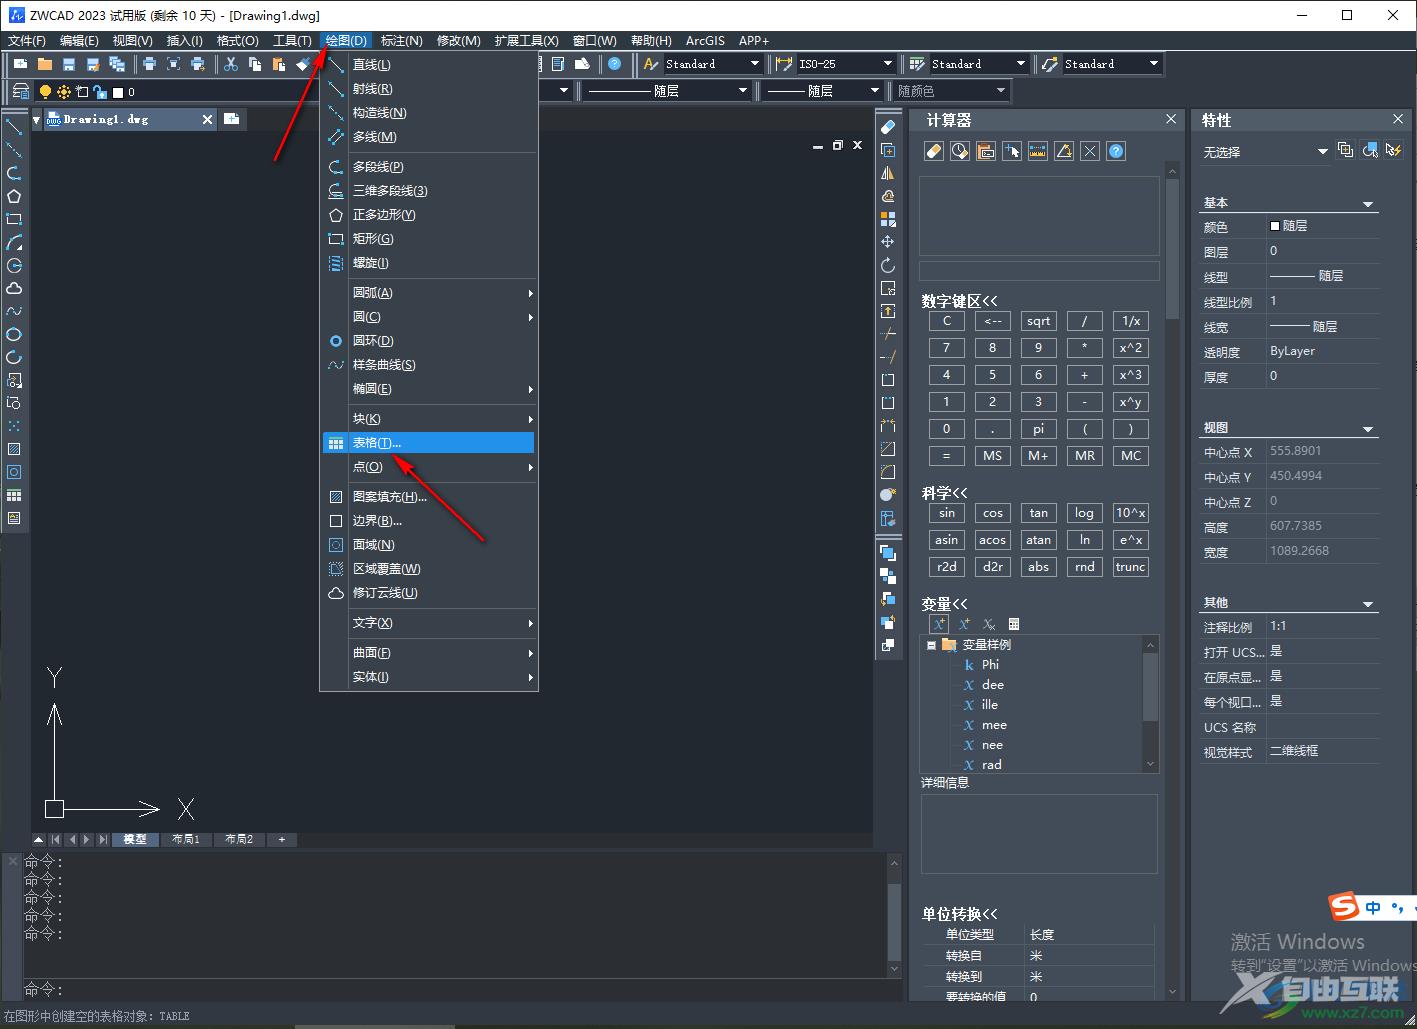Click the Cut scissors icon

tap(231, 64)
